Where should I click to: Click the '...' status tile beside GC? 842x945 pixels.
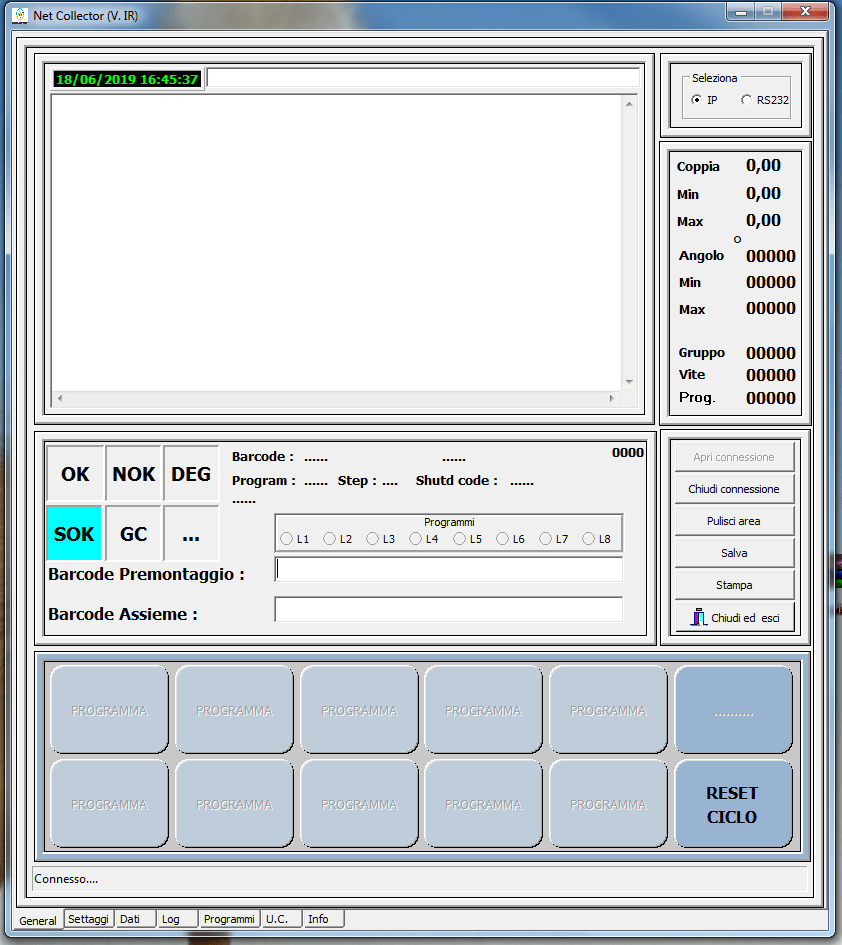[191, 533]
